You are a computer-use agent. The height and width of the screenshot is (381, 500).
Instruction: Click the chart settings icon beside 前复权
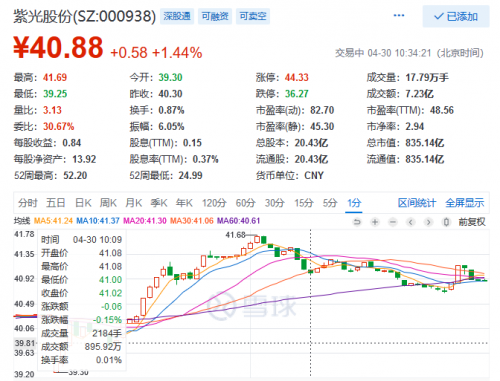(447, 222)
